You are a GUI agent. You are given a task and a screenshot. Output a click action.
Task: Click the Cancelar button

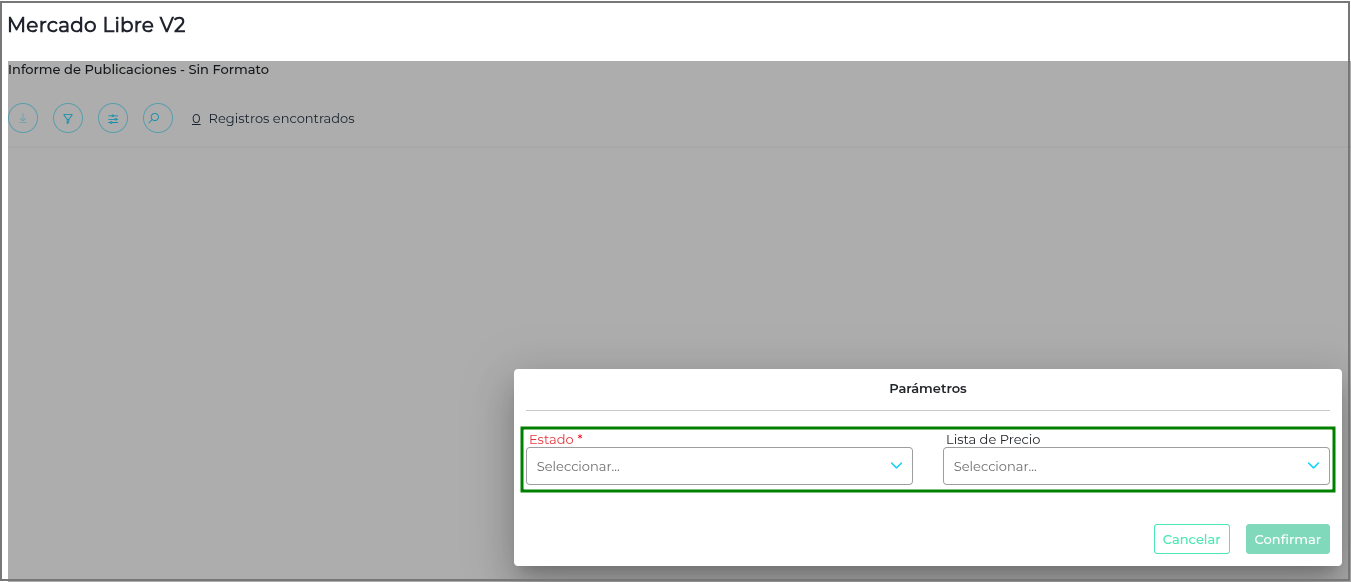pos(1191,539)
